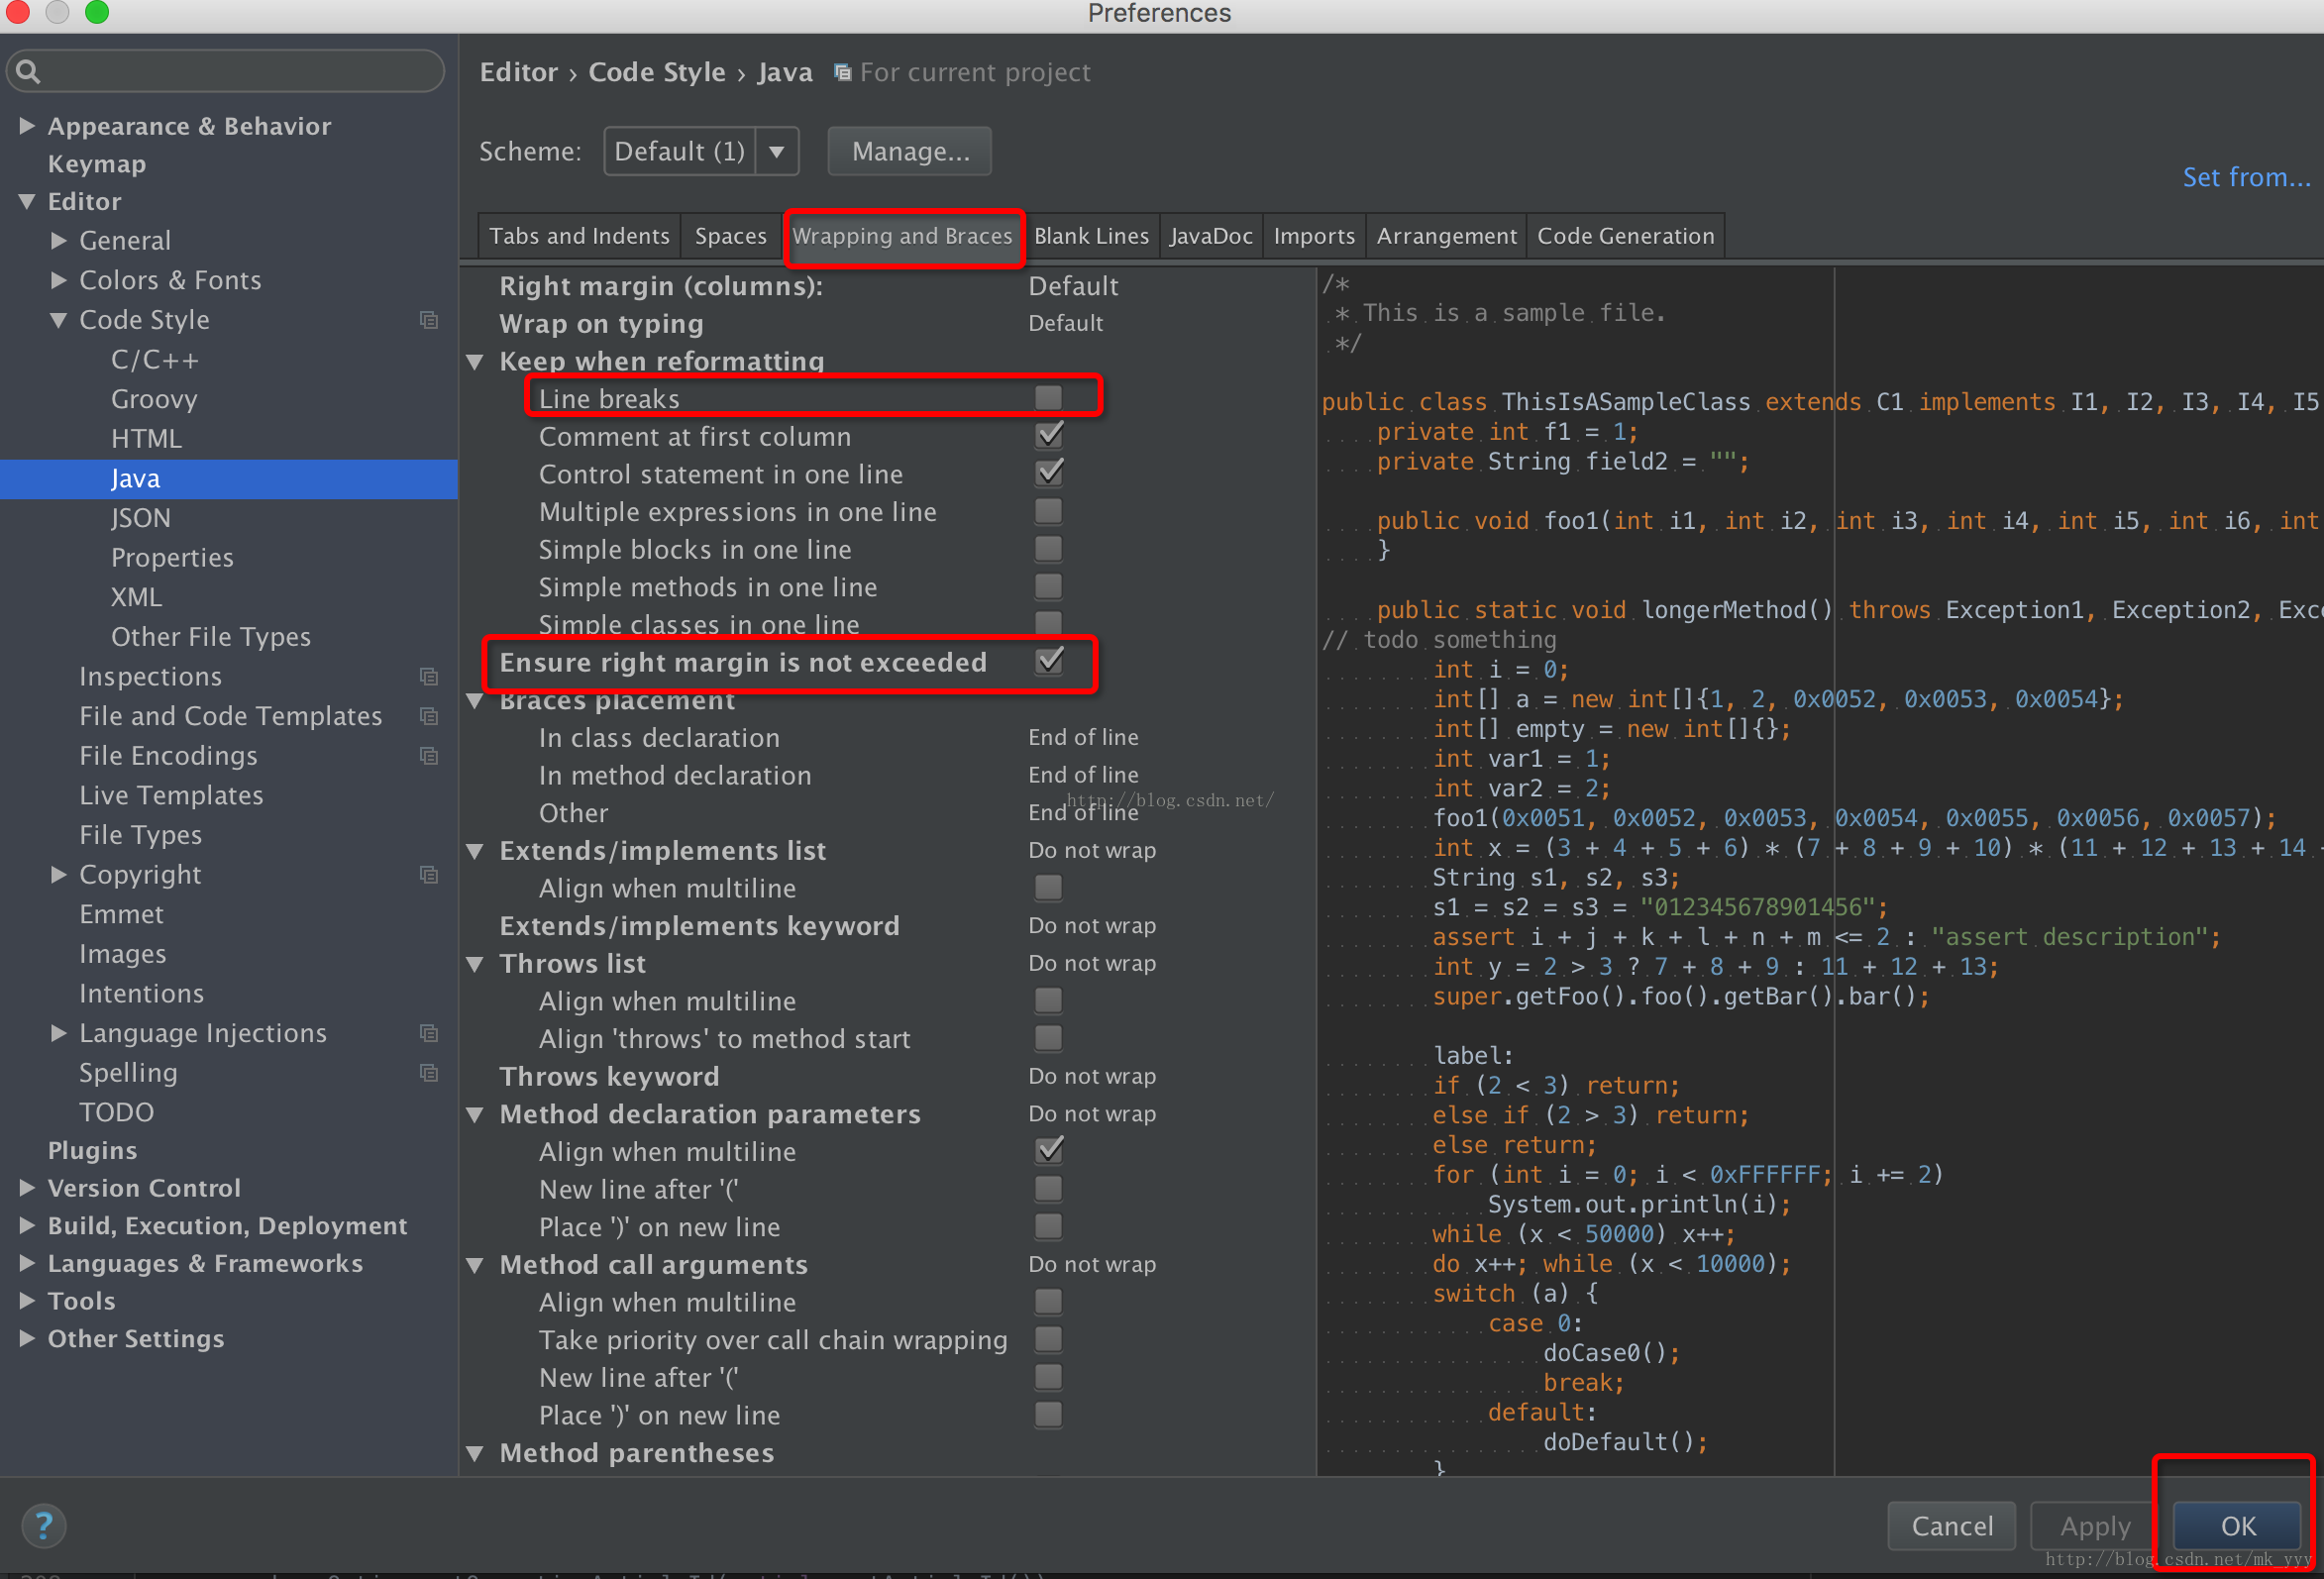Collapse the Keep when reformatting section
Screen dimensions: 2324x1579
[x=476, y=362]
